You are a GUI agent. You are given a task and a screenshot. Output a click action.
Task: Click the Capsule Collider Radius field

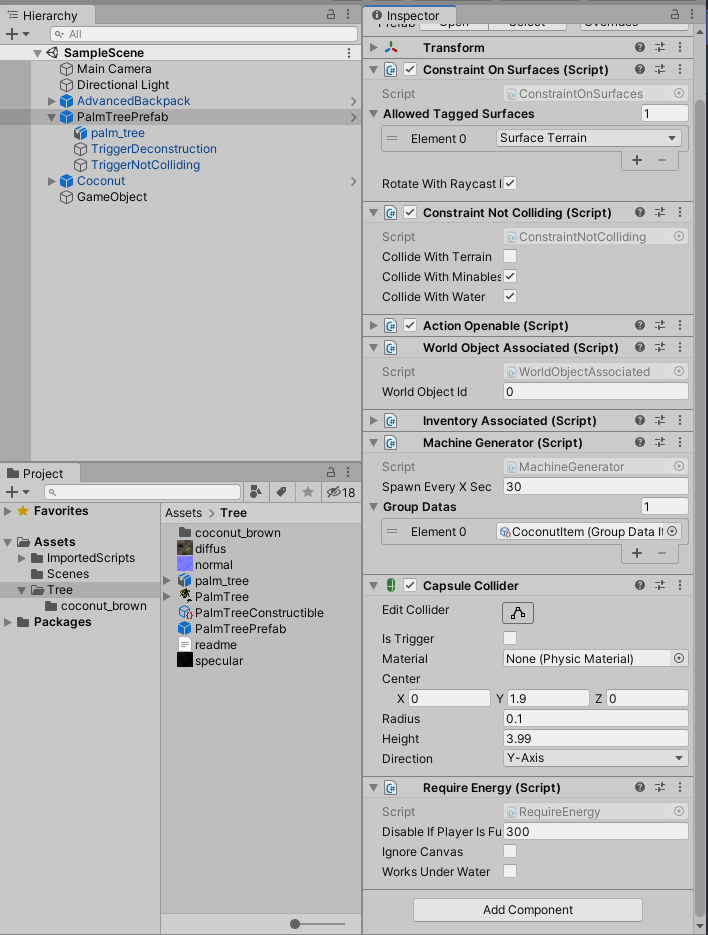[596, 718]
